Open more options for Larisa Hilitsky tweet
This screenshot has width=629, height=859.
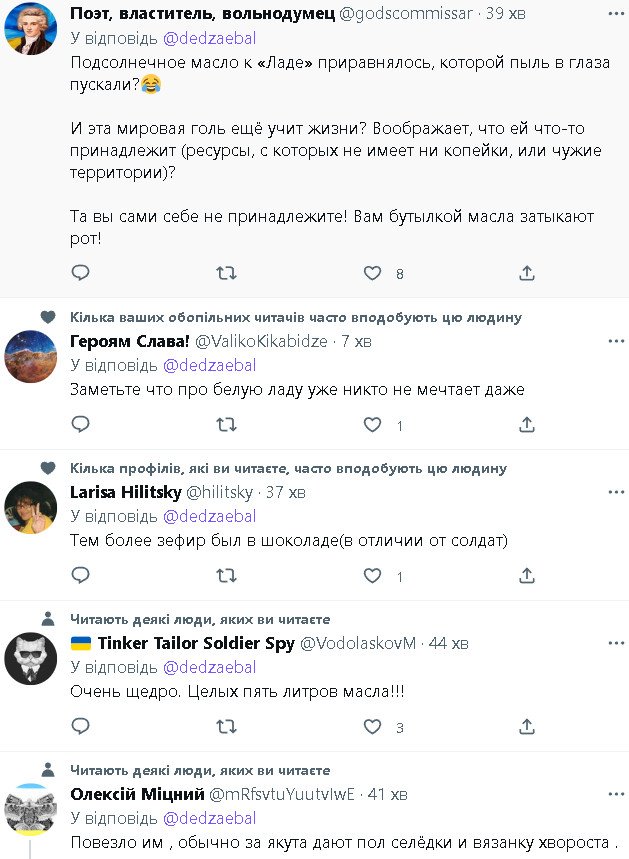(x=615, y=491)
